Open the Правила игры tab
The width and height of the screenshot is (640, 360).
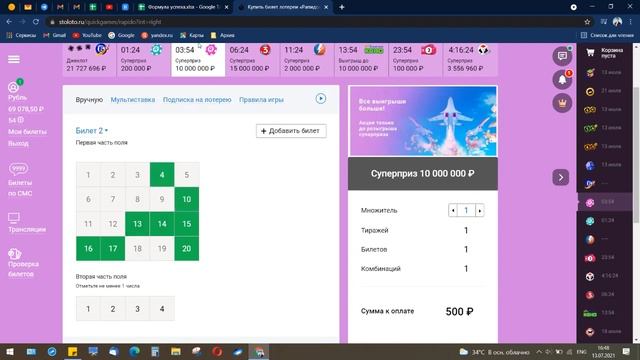(261, 100)
